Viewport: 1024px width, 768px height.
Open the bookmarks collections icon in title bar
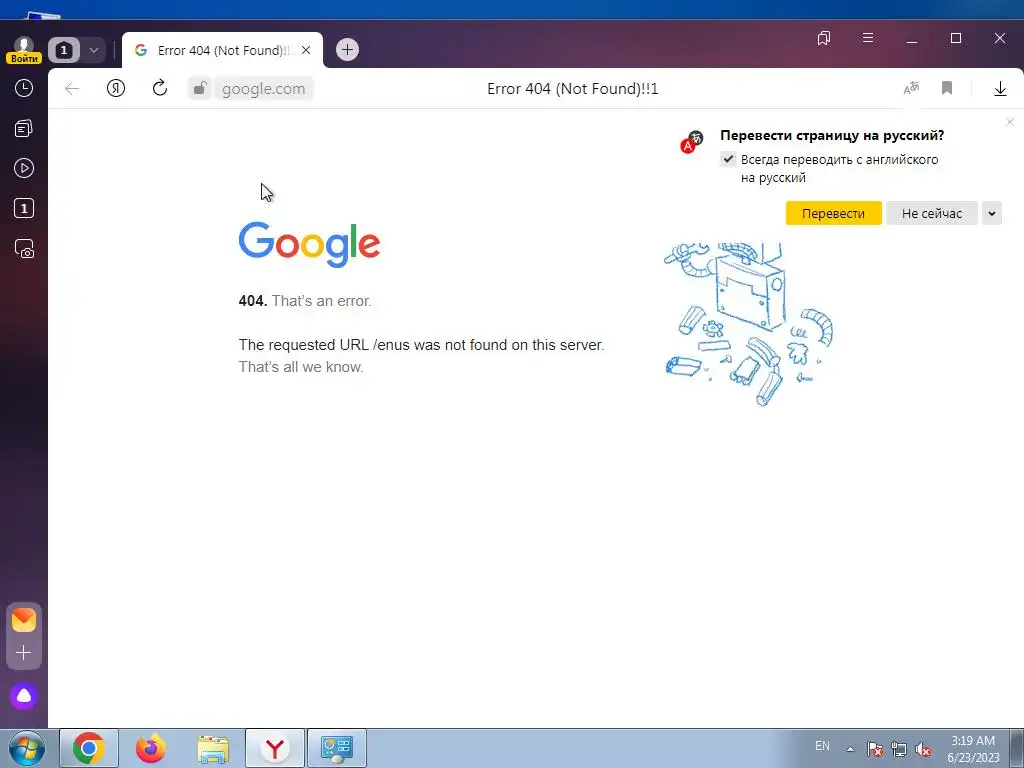tap(824, 38)
